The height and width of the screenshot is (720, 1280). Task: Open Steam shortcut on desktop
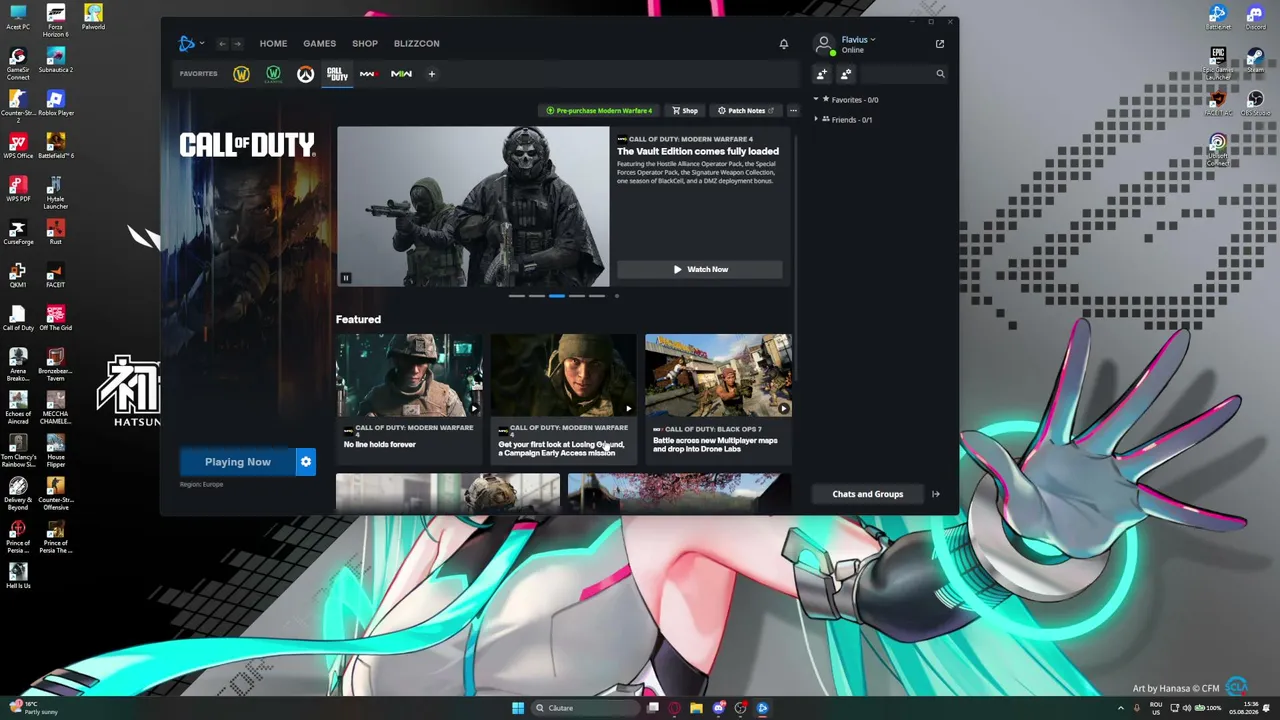[1255, 61]
